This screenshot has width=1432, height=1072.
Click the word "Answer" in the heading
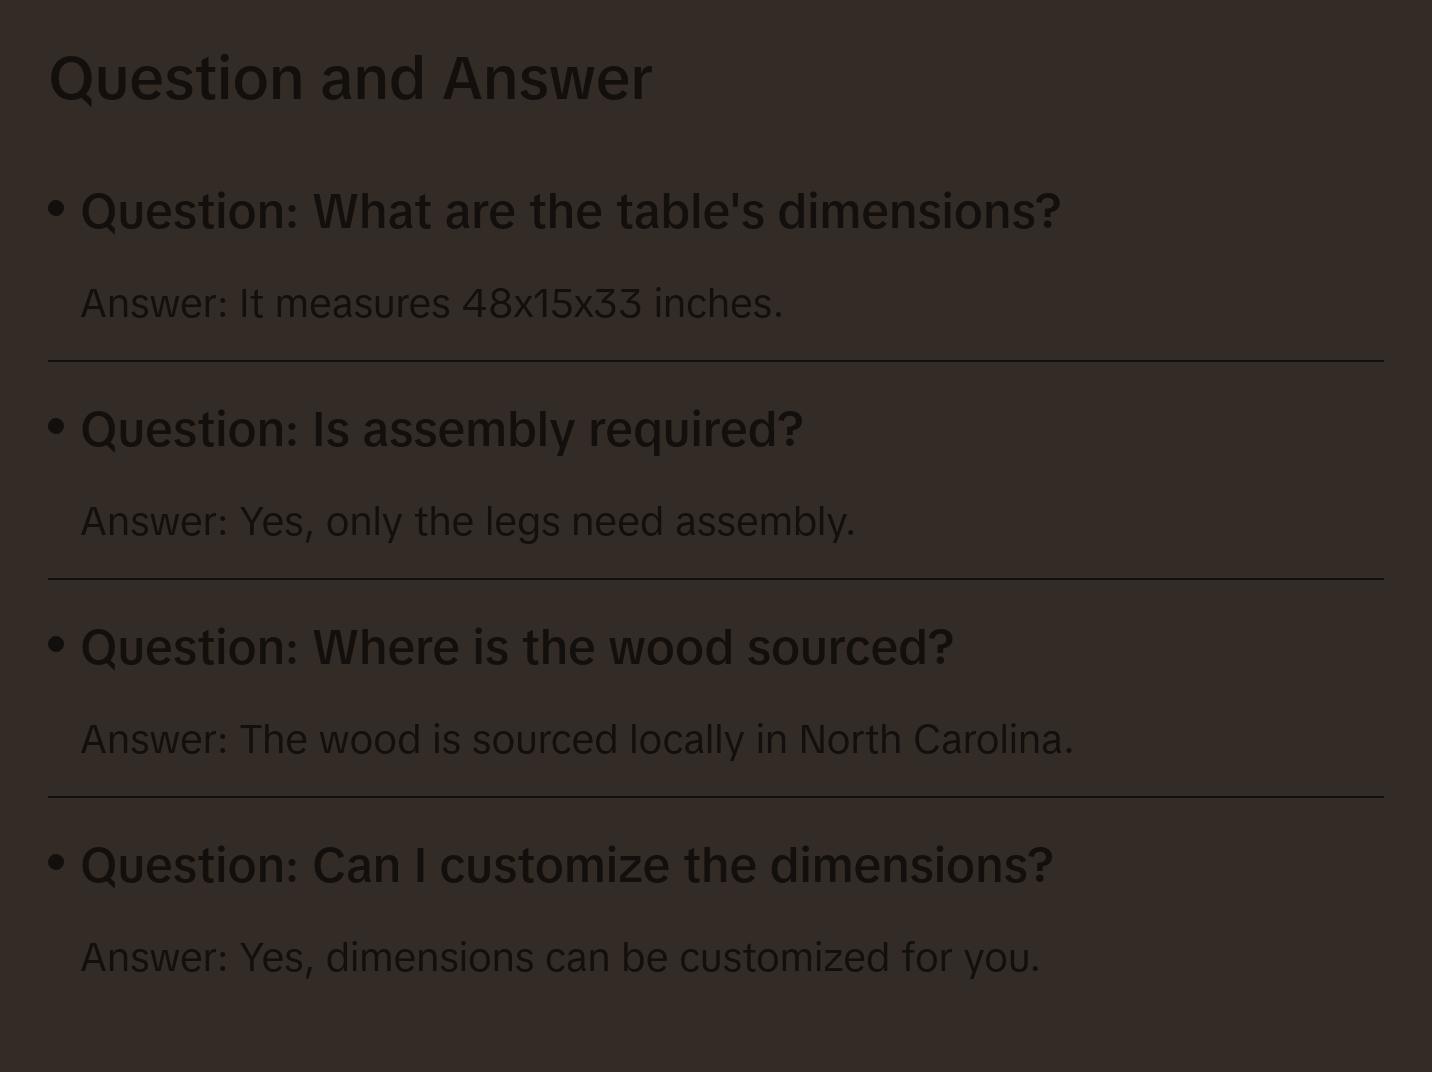tap(547, 78)
